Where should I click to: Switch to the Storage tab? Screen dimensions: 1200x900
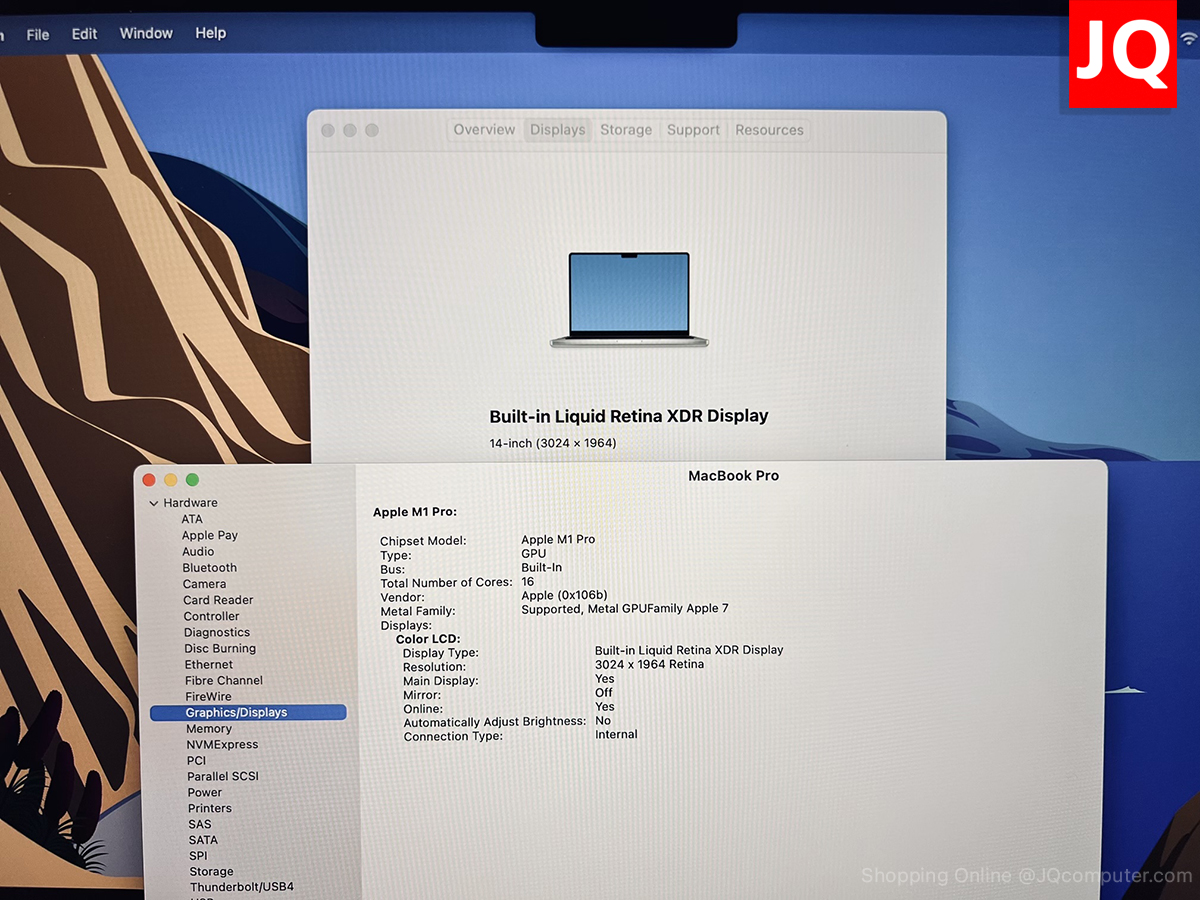click(x=626, y=130)
